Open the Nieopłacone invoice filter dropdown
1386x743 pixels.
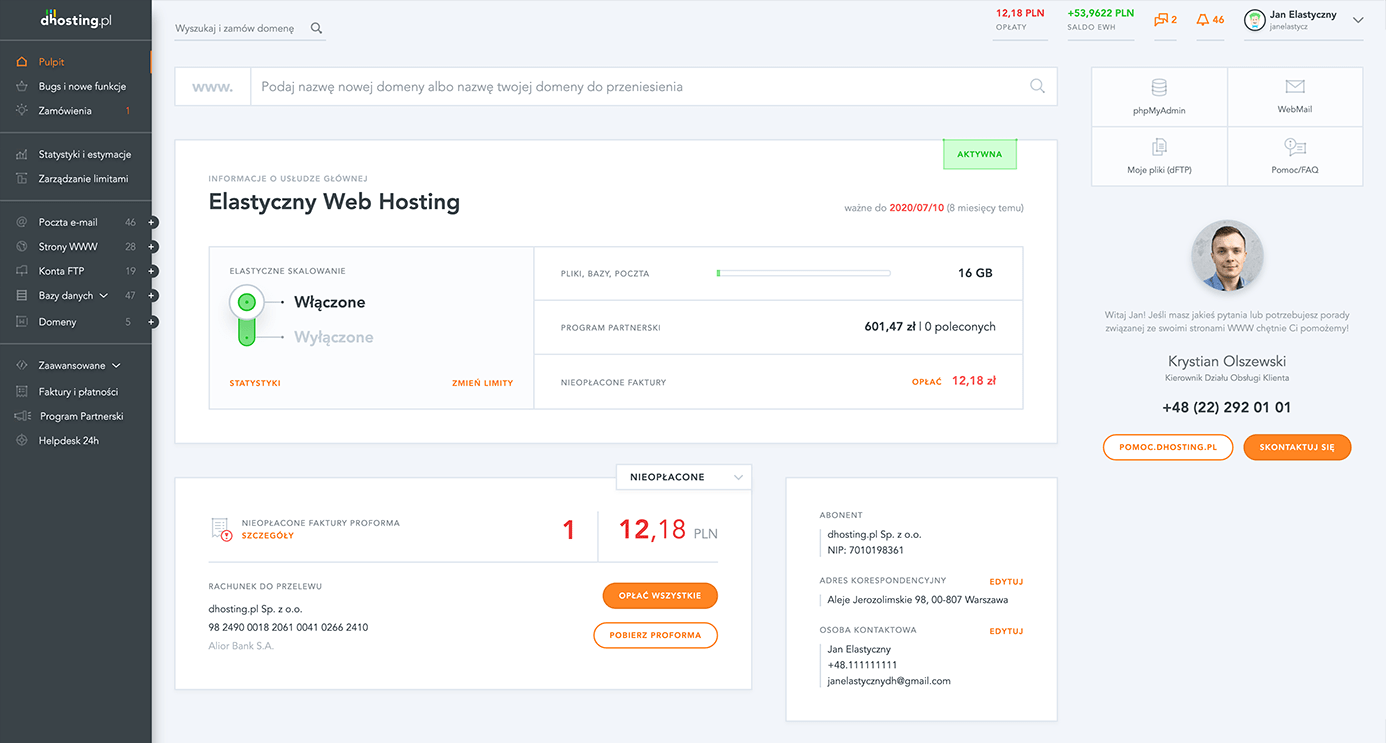pos(684,477)
